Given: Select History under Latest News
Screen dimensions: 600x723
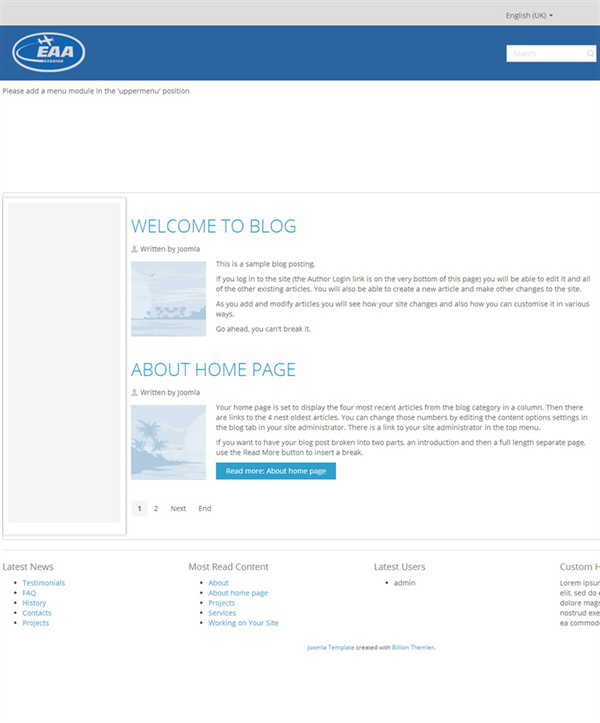Looking at the screenshot, I should coord(34,603).
